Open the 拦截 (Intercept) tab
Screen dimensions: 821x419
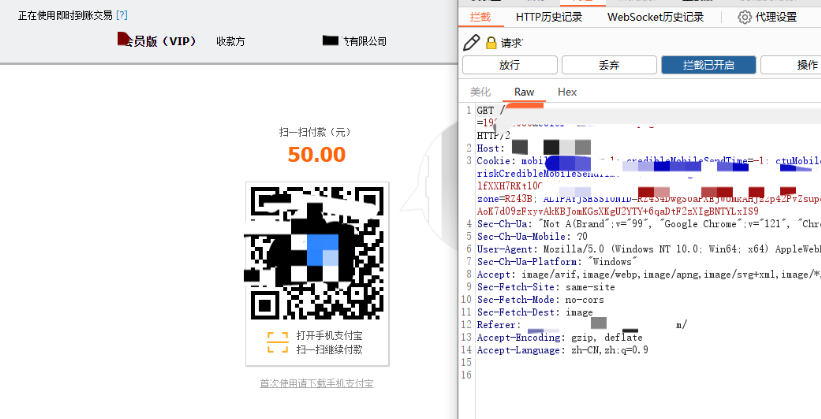480,17
